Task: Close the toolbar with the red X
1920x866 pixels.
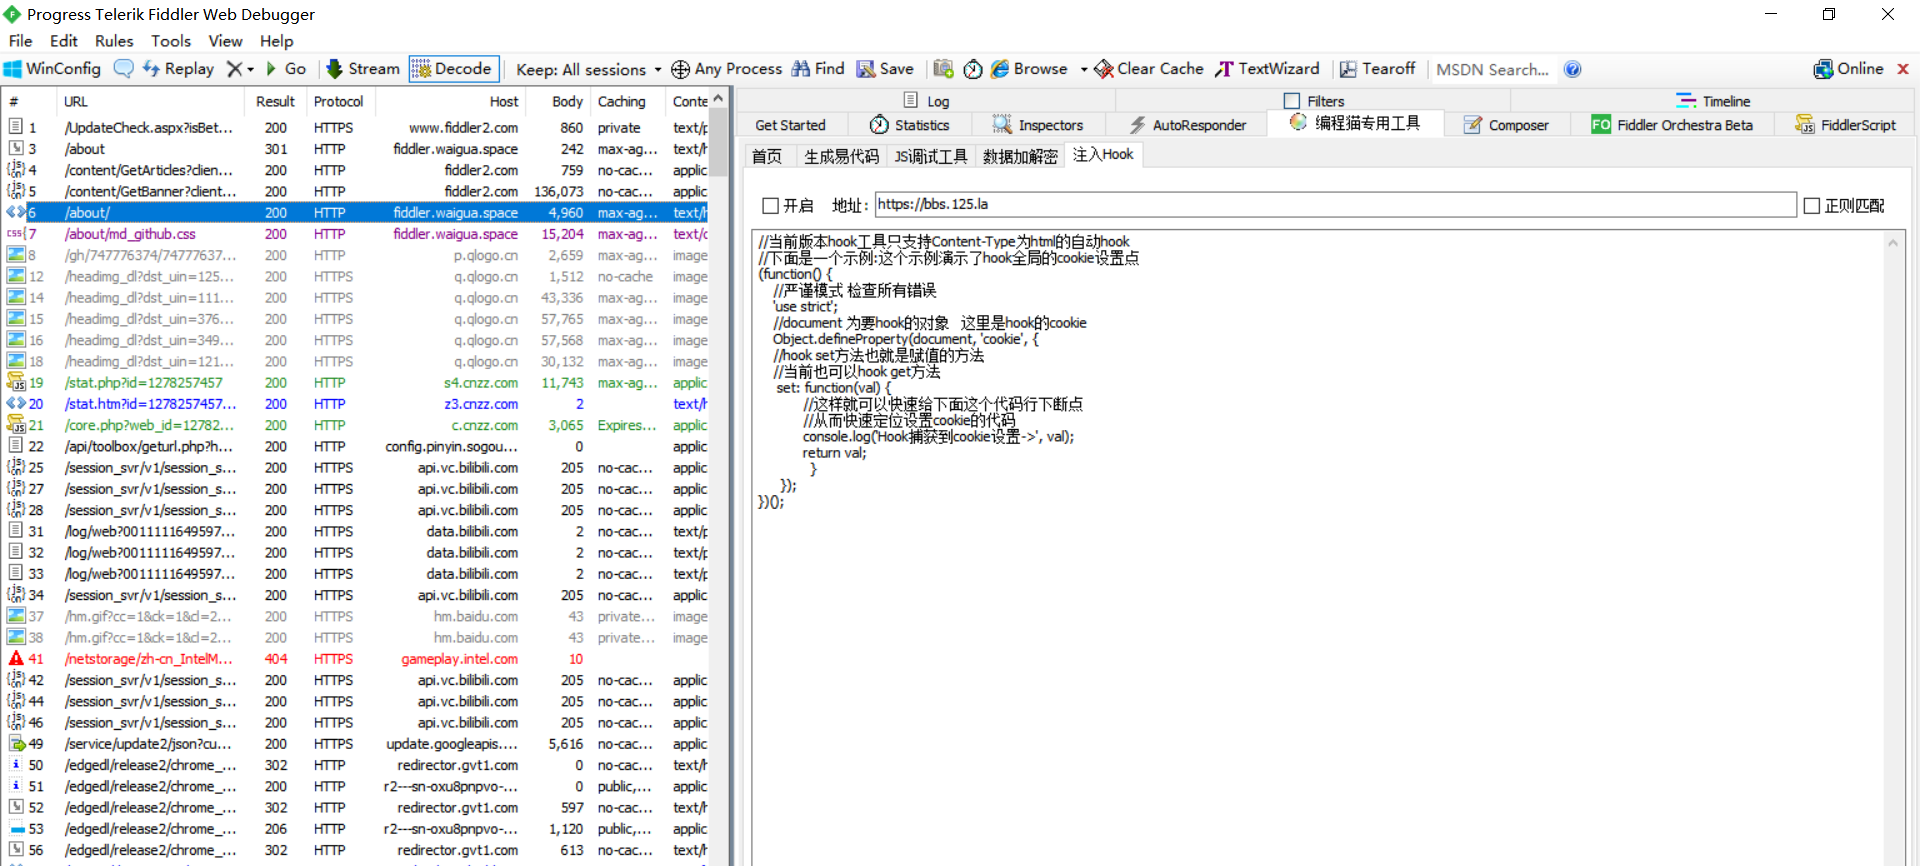Action: pyautogui.click(x=1903, y=69)
